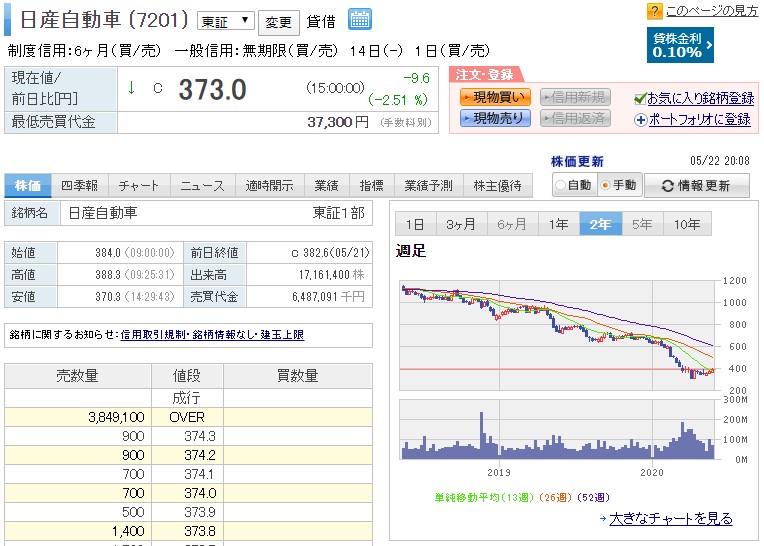Switch to the 指標 tab
The image size is (764, 546).
point(372,186)
